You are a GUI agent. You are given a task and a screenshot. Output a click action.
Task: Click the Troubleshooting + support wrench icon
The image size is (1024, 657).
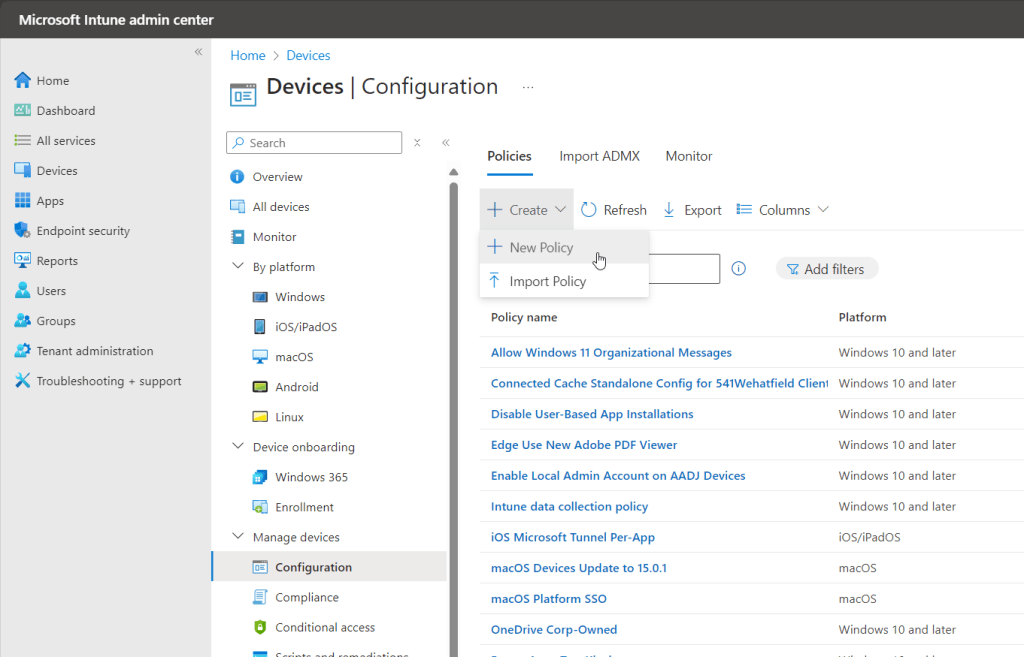23,381
